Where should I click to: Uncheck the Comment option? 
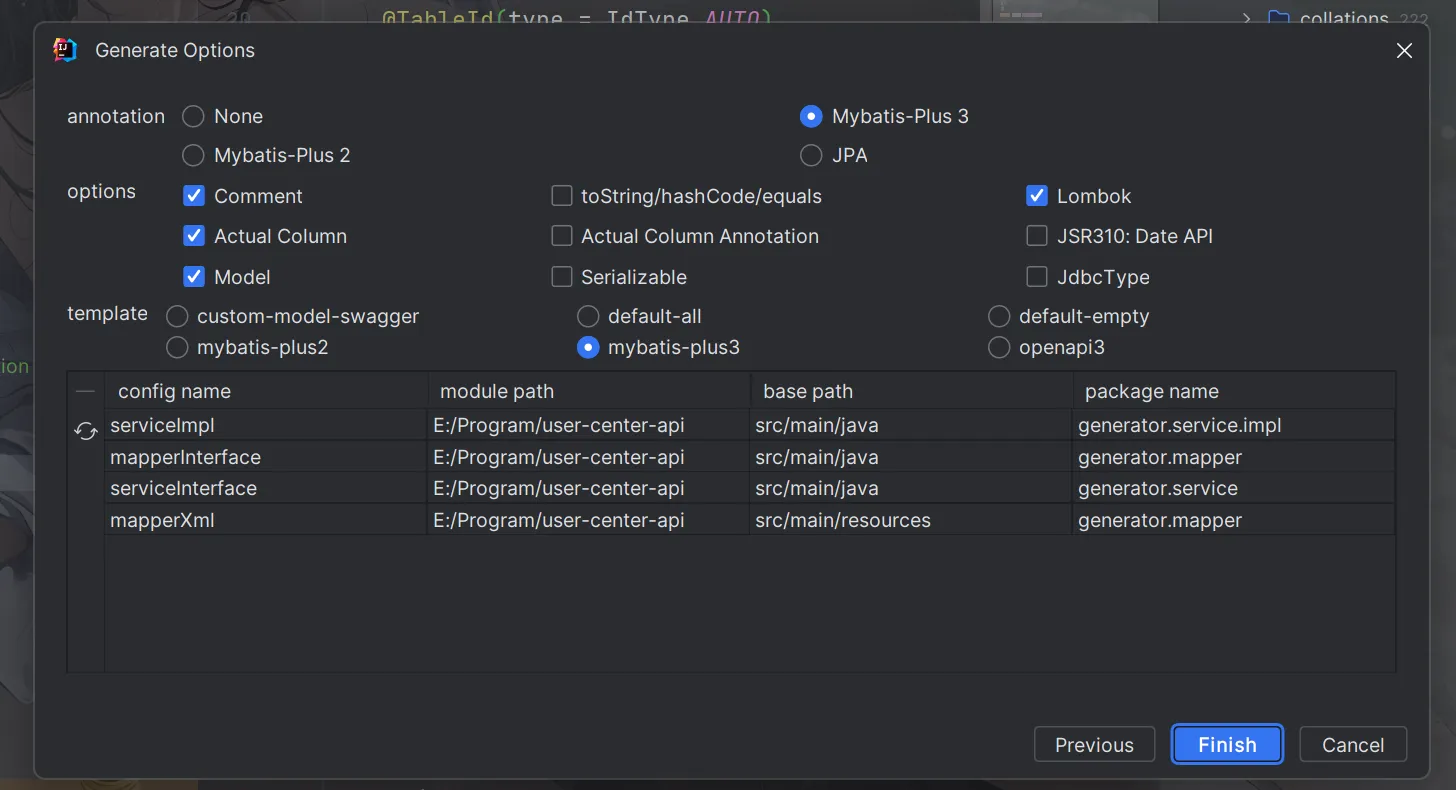[194, 196]
